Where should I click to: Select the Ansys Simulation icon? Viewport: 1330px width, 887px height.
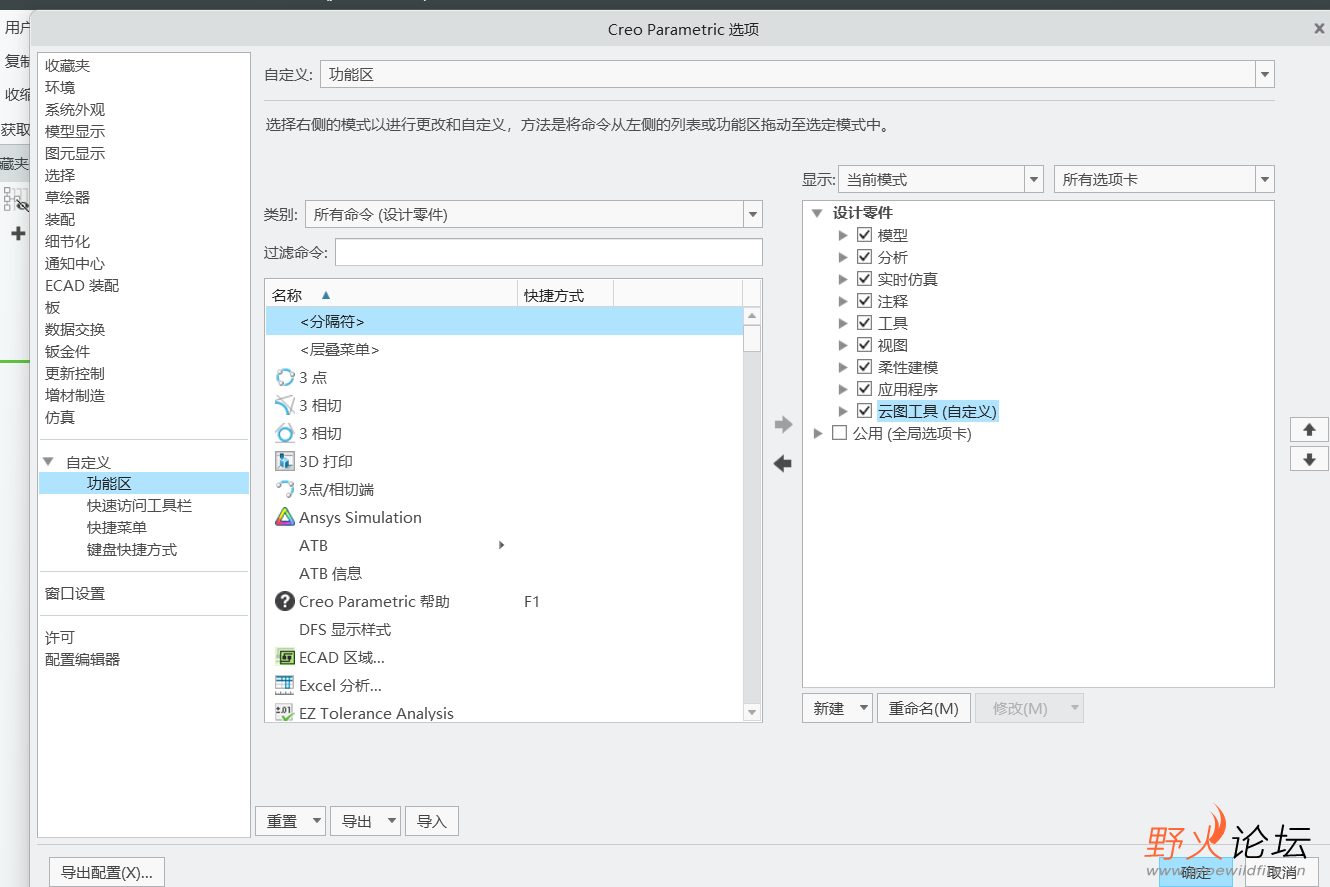(x=284, y=517)
